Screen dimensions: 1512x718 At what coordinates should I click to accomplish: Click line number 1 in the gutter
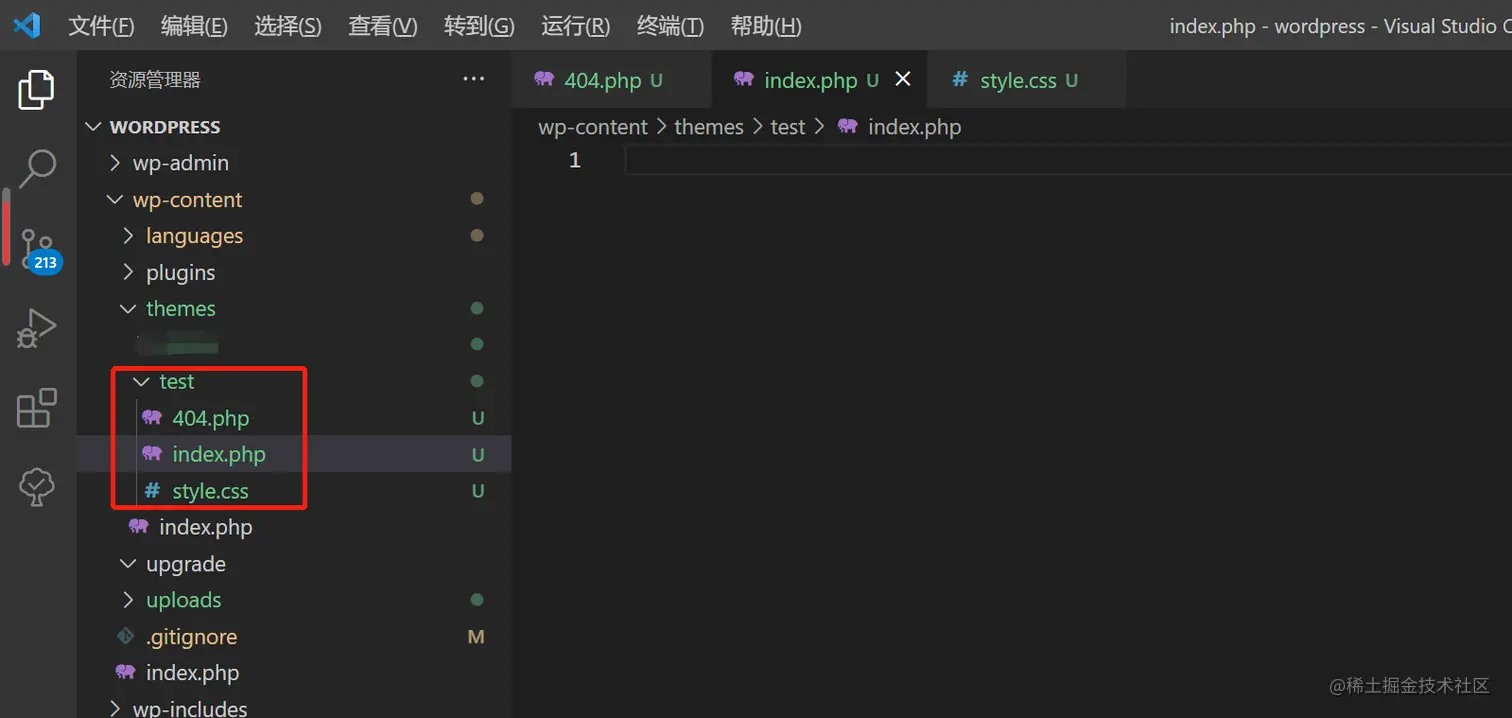(x=575, y=160)
